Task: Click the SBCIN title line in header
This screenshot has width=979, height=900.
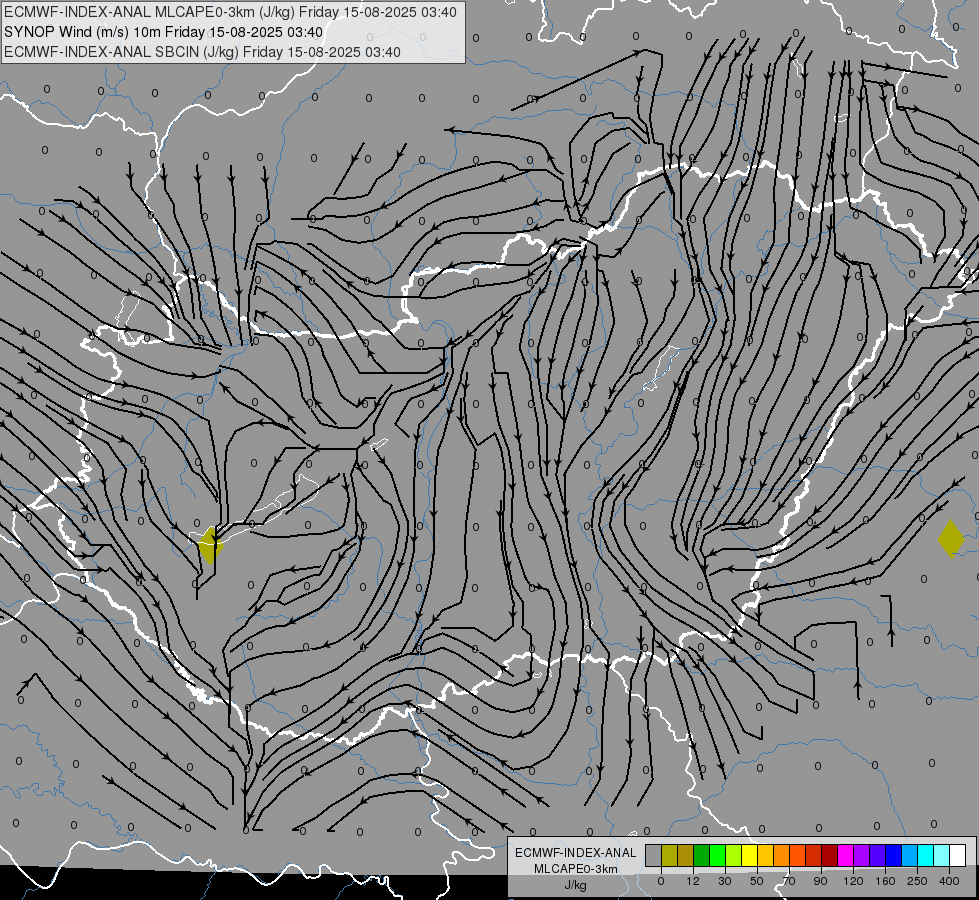Action: 202,52
